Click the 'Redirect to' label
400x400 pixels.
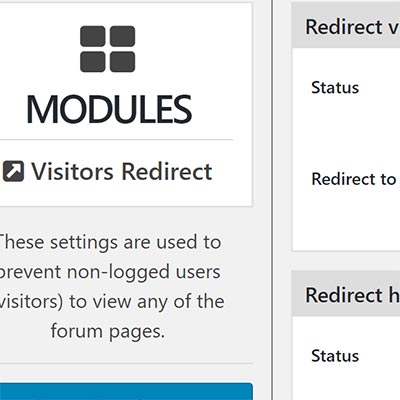pos(354,179)
